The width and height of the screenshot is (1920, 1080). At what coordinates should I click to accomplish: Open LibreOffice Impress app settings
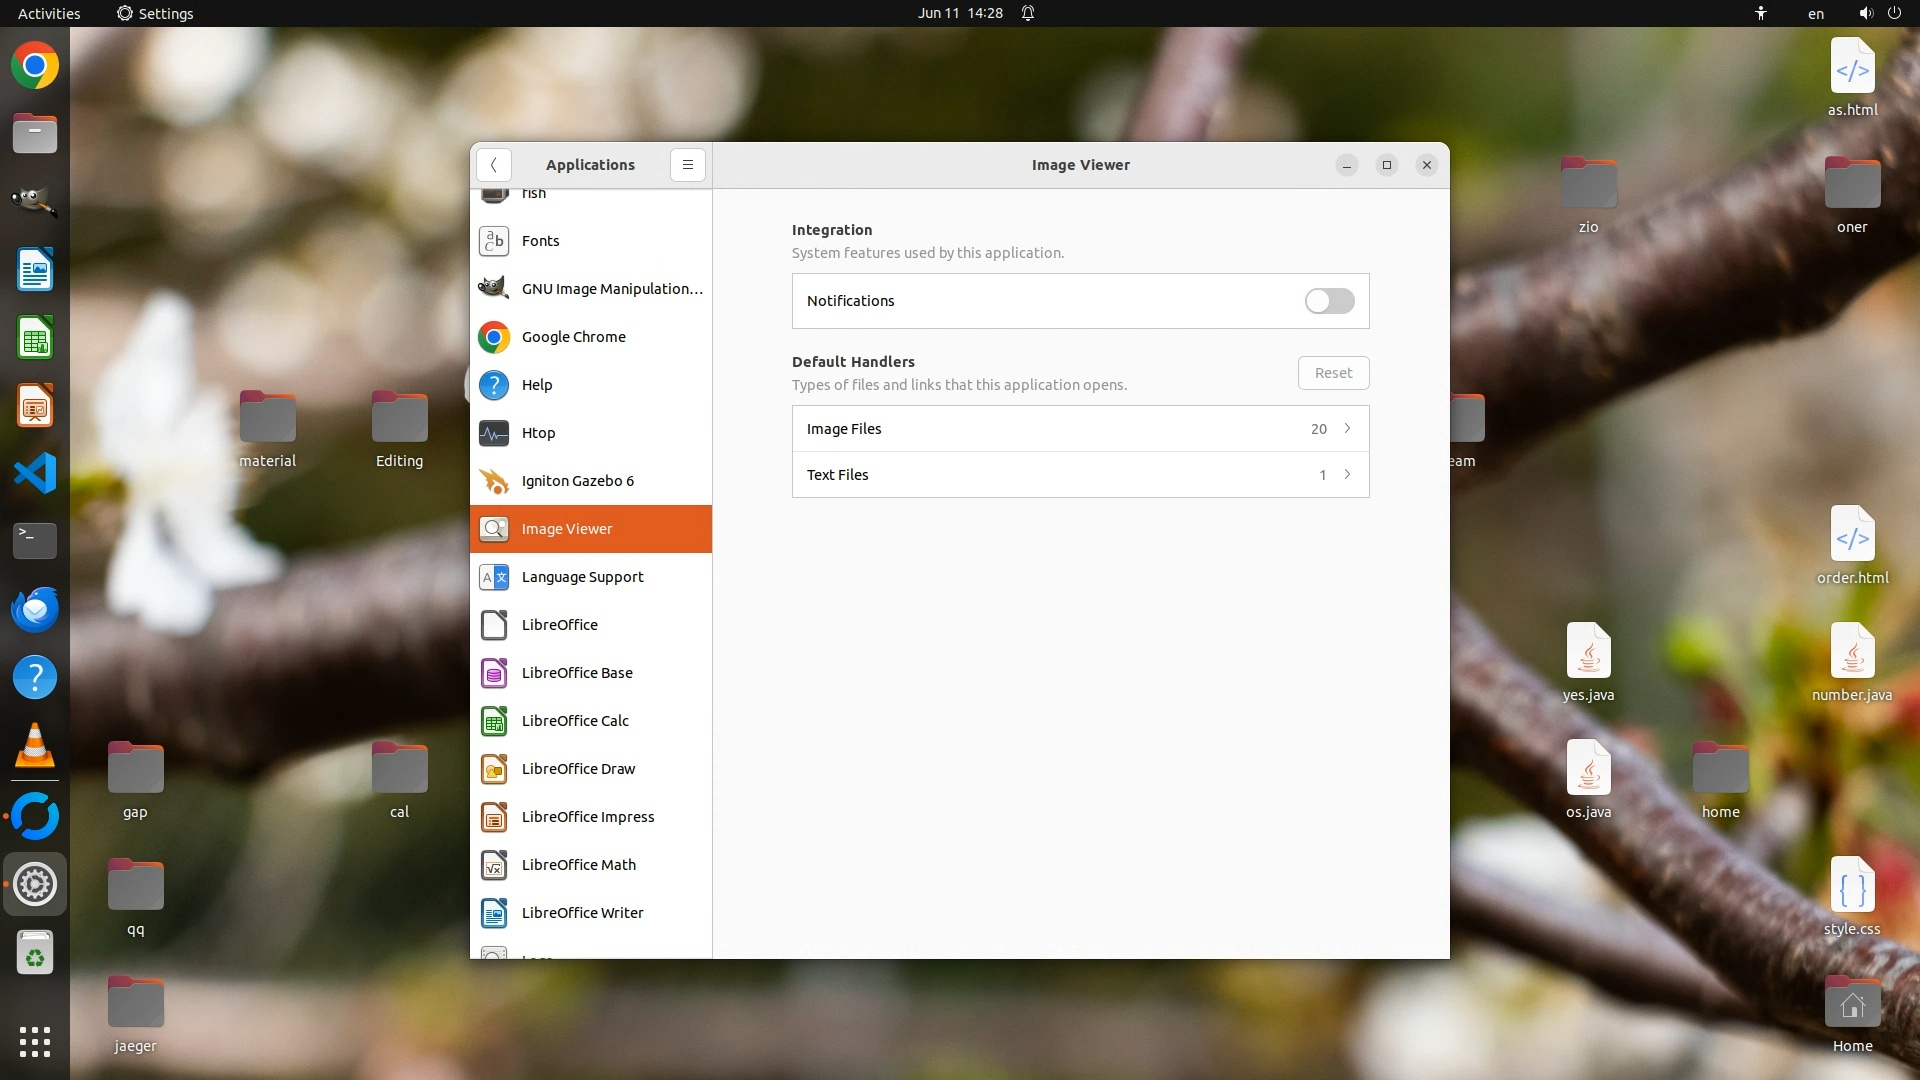pos(590,817)
